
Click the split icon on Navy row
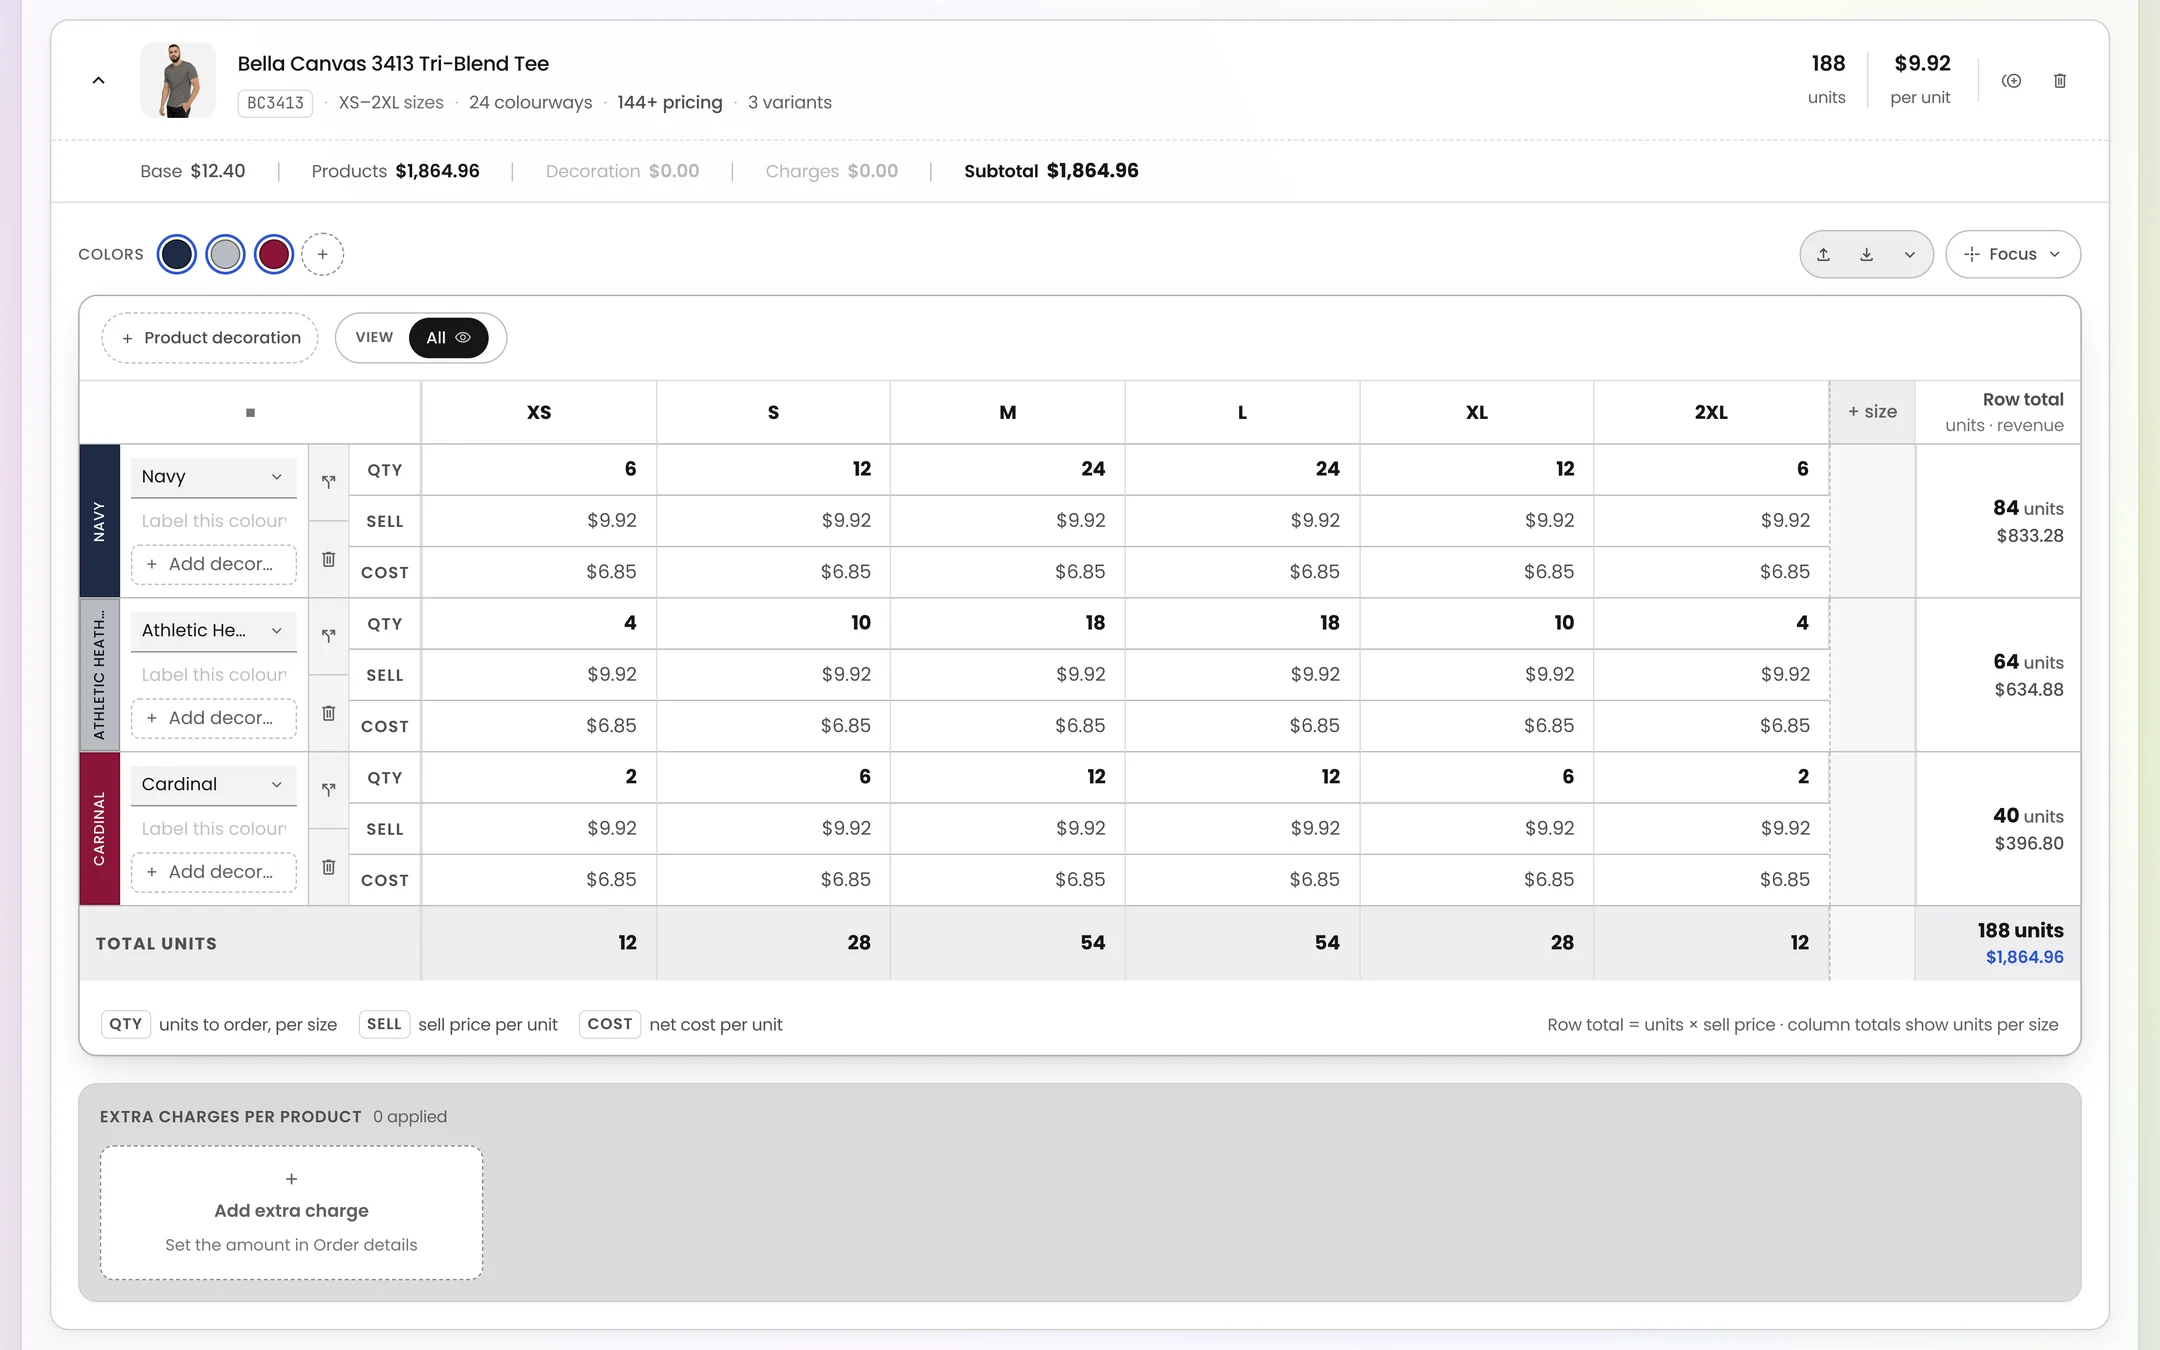(x=328, y=482)
